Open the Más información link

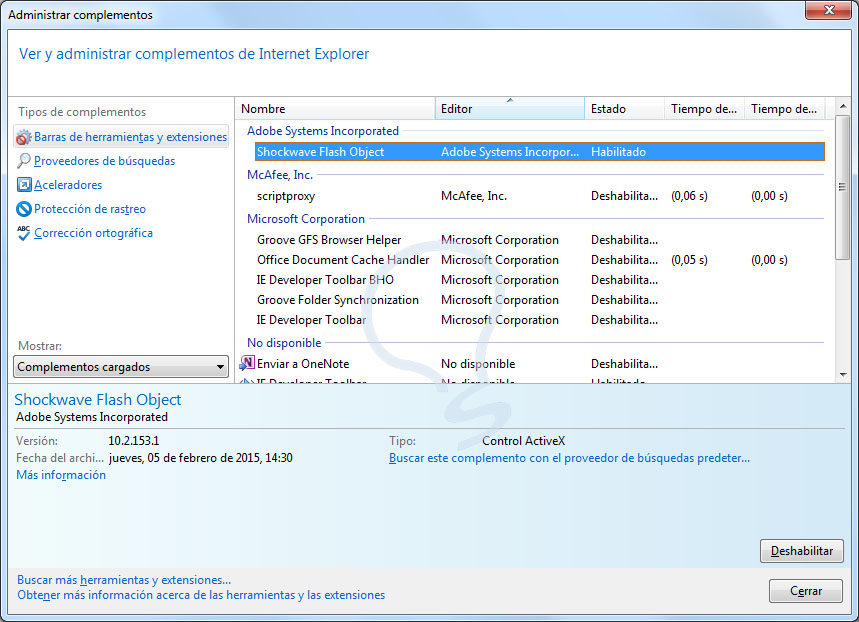point(61,475)
